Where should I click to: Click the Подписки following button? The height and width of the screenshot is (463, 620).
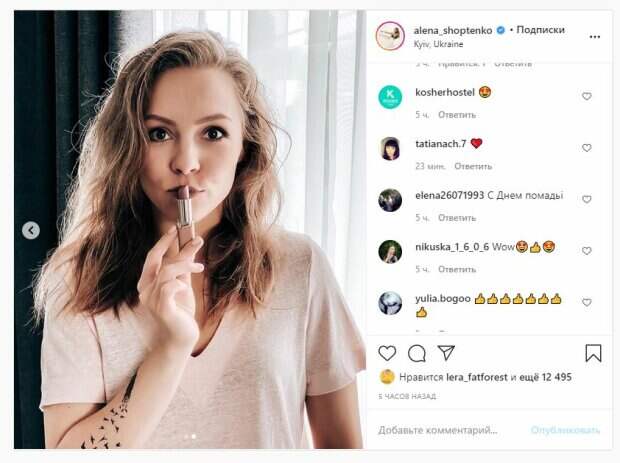pos(541,30)
